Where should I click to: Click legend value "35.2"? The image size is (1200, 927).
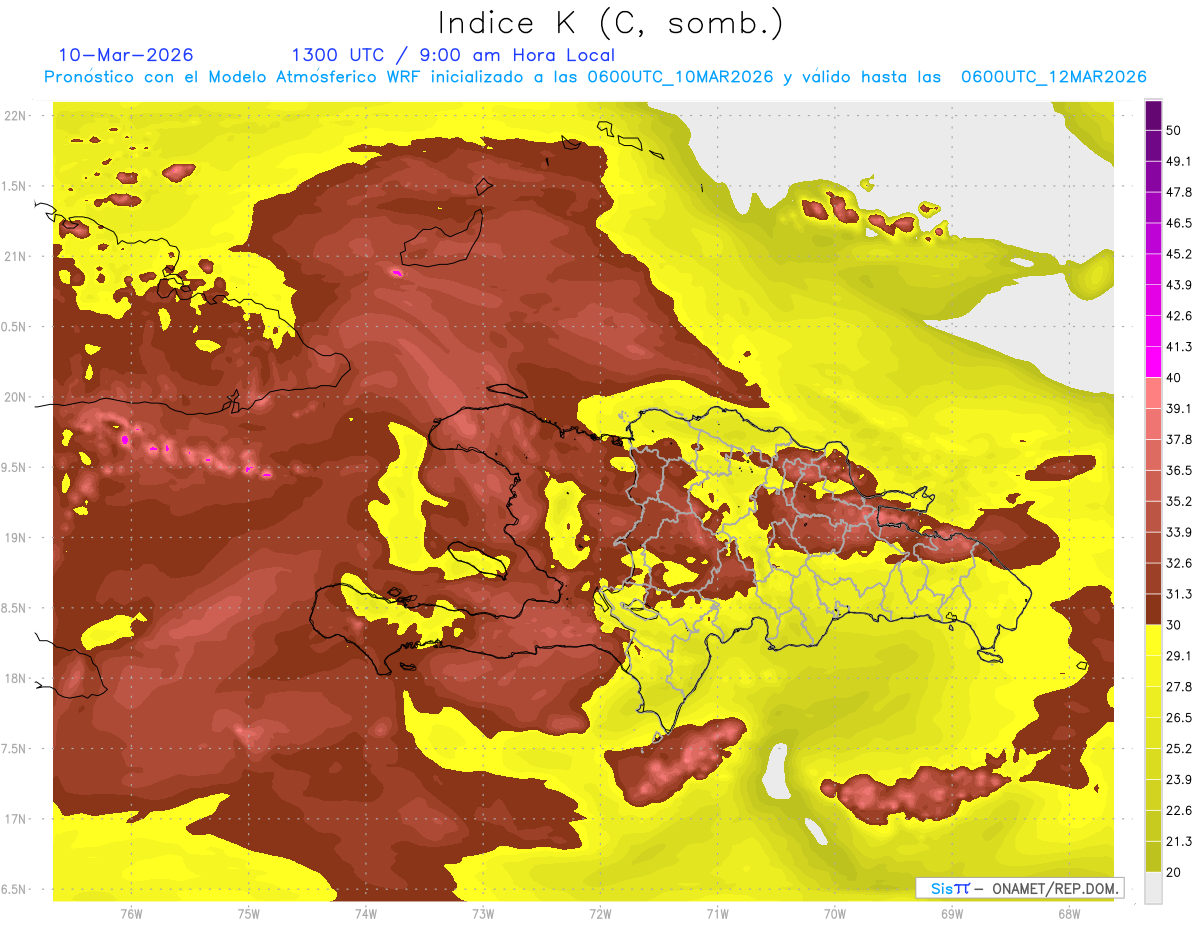[x=1179, y=501]
